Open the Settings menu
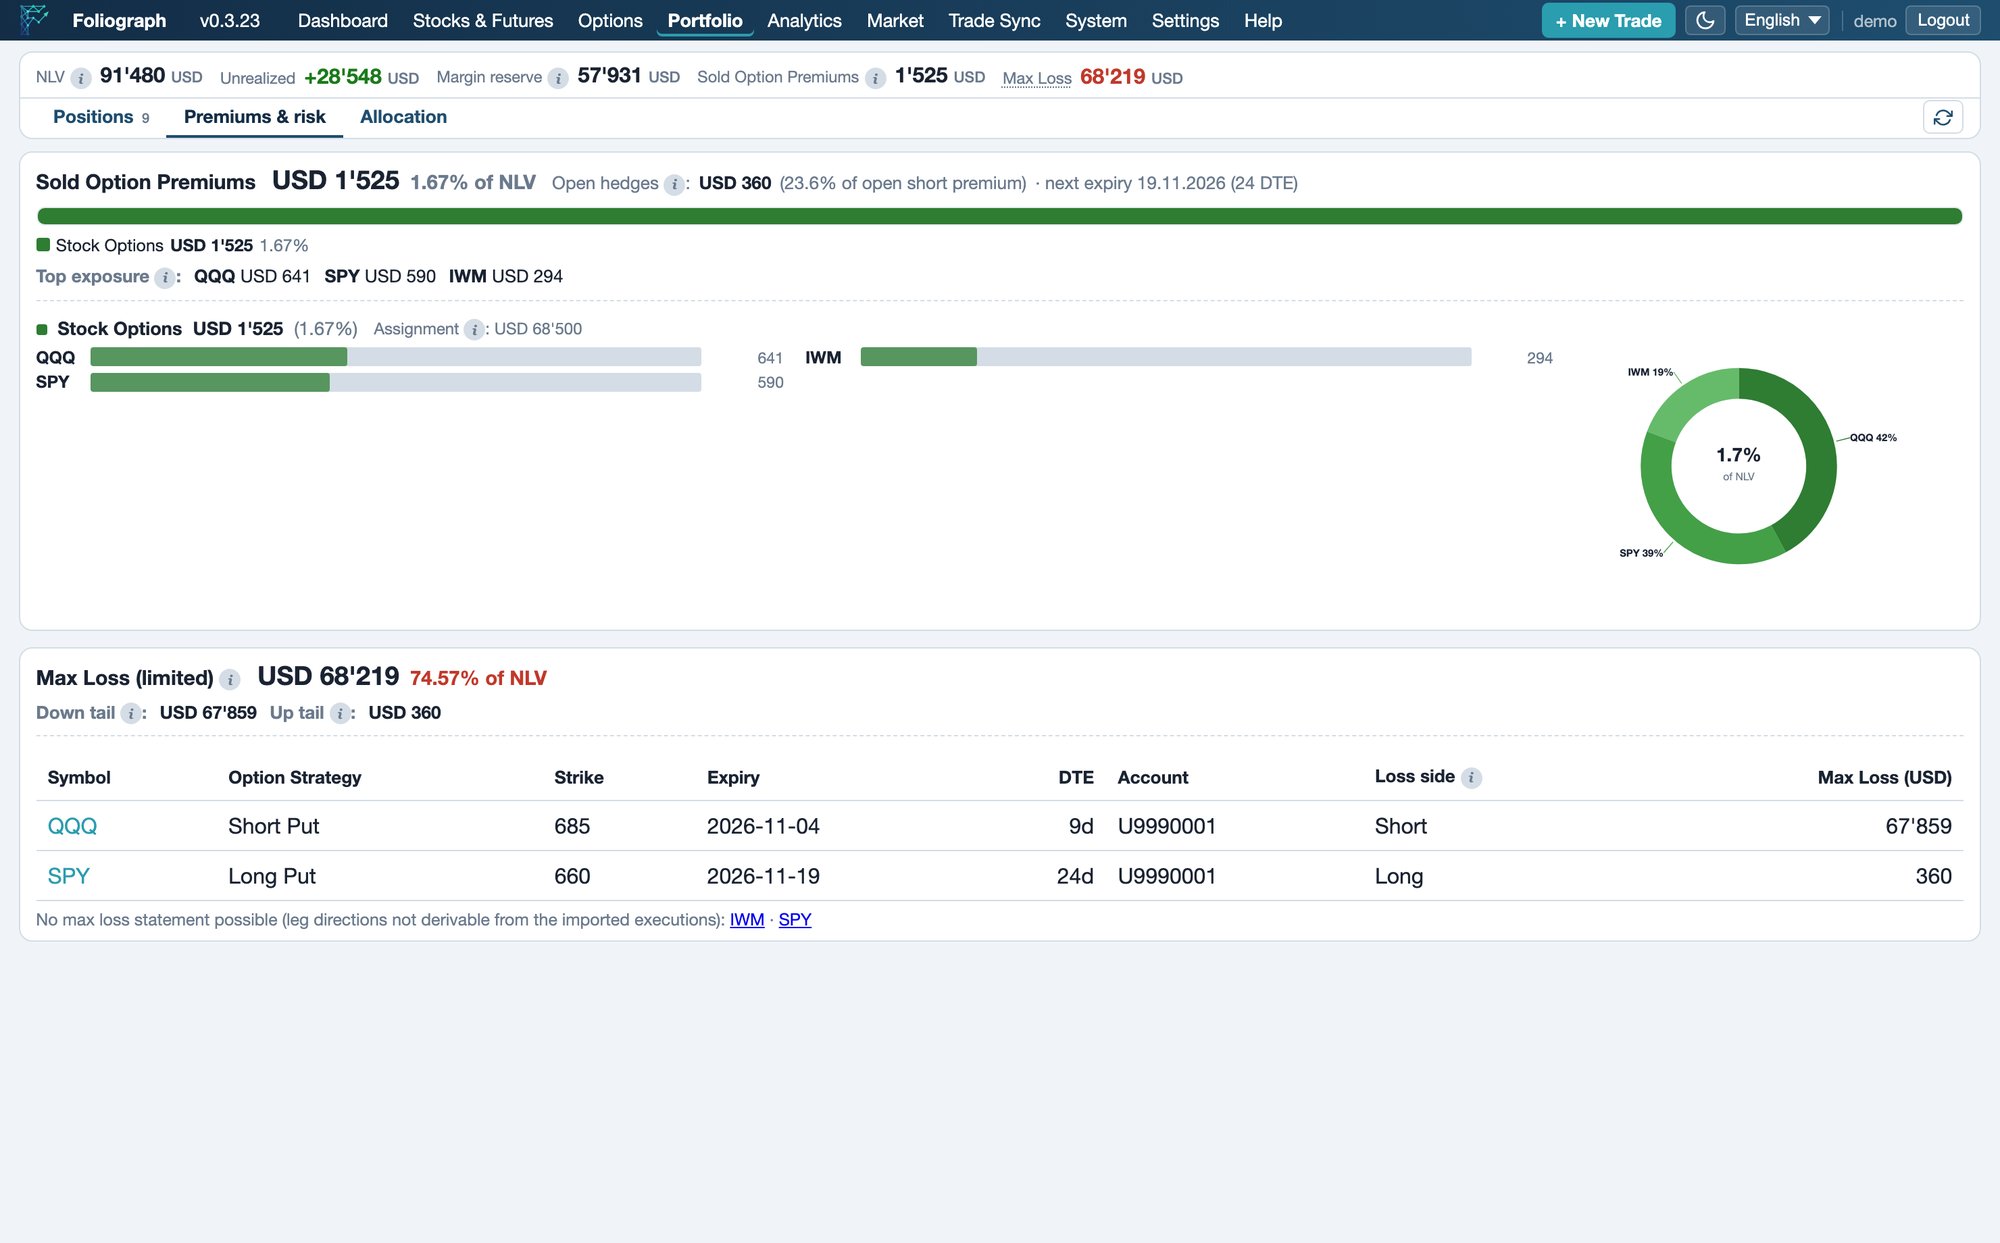The height and width of the screenshot is (1243, 2000). tap(1185, 20)
